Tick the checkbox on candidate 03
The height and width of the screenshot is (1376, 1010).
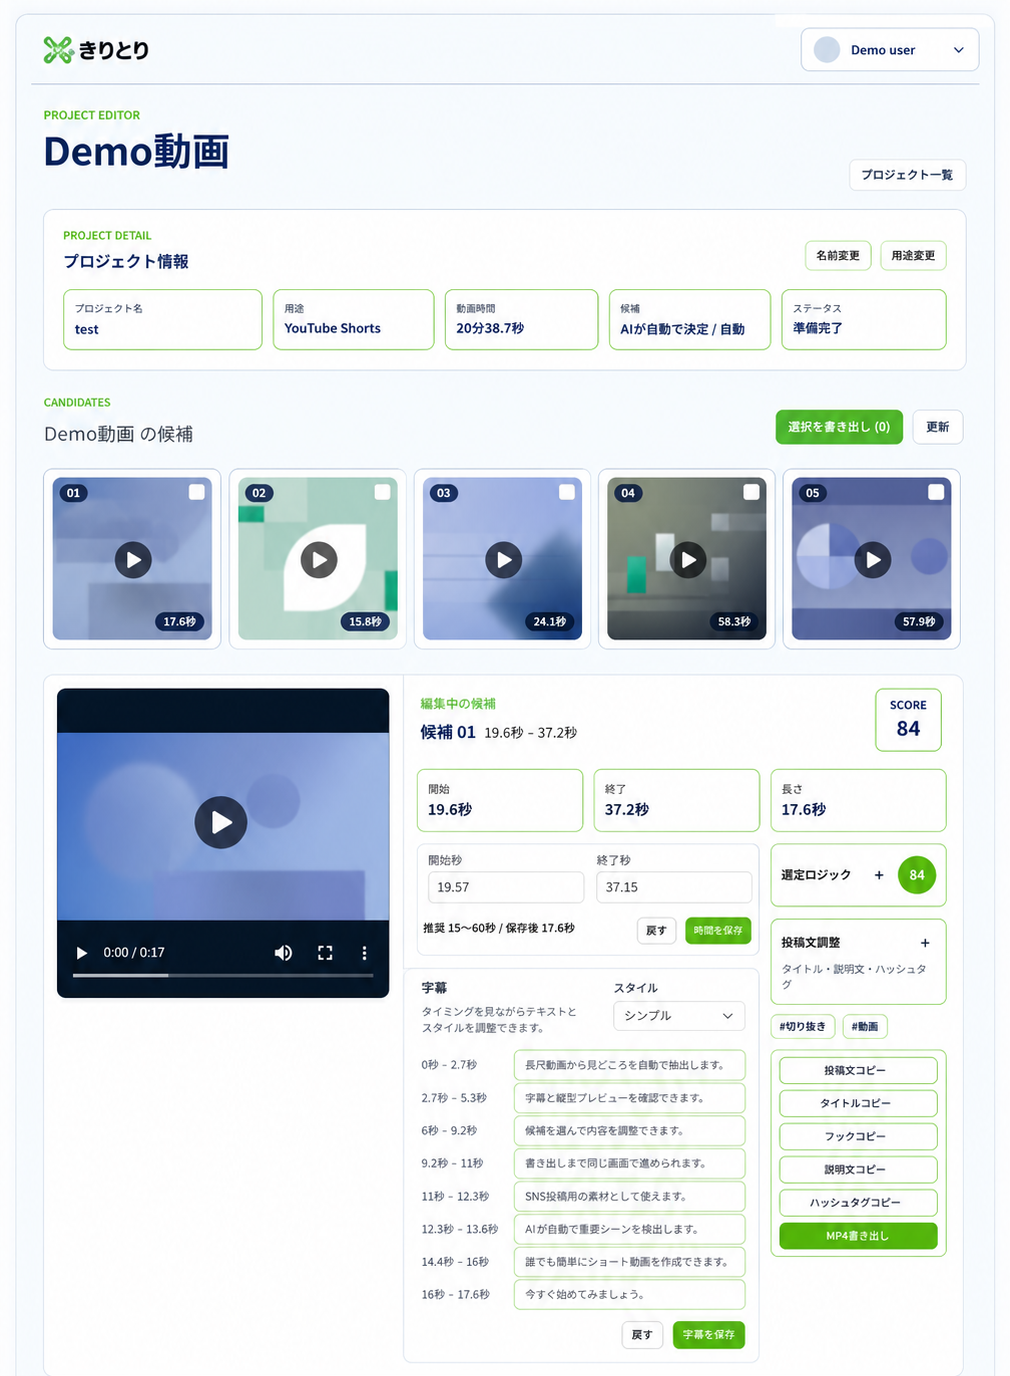(x=567, y=492)
